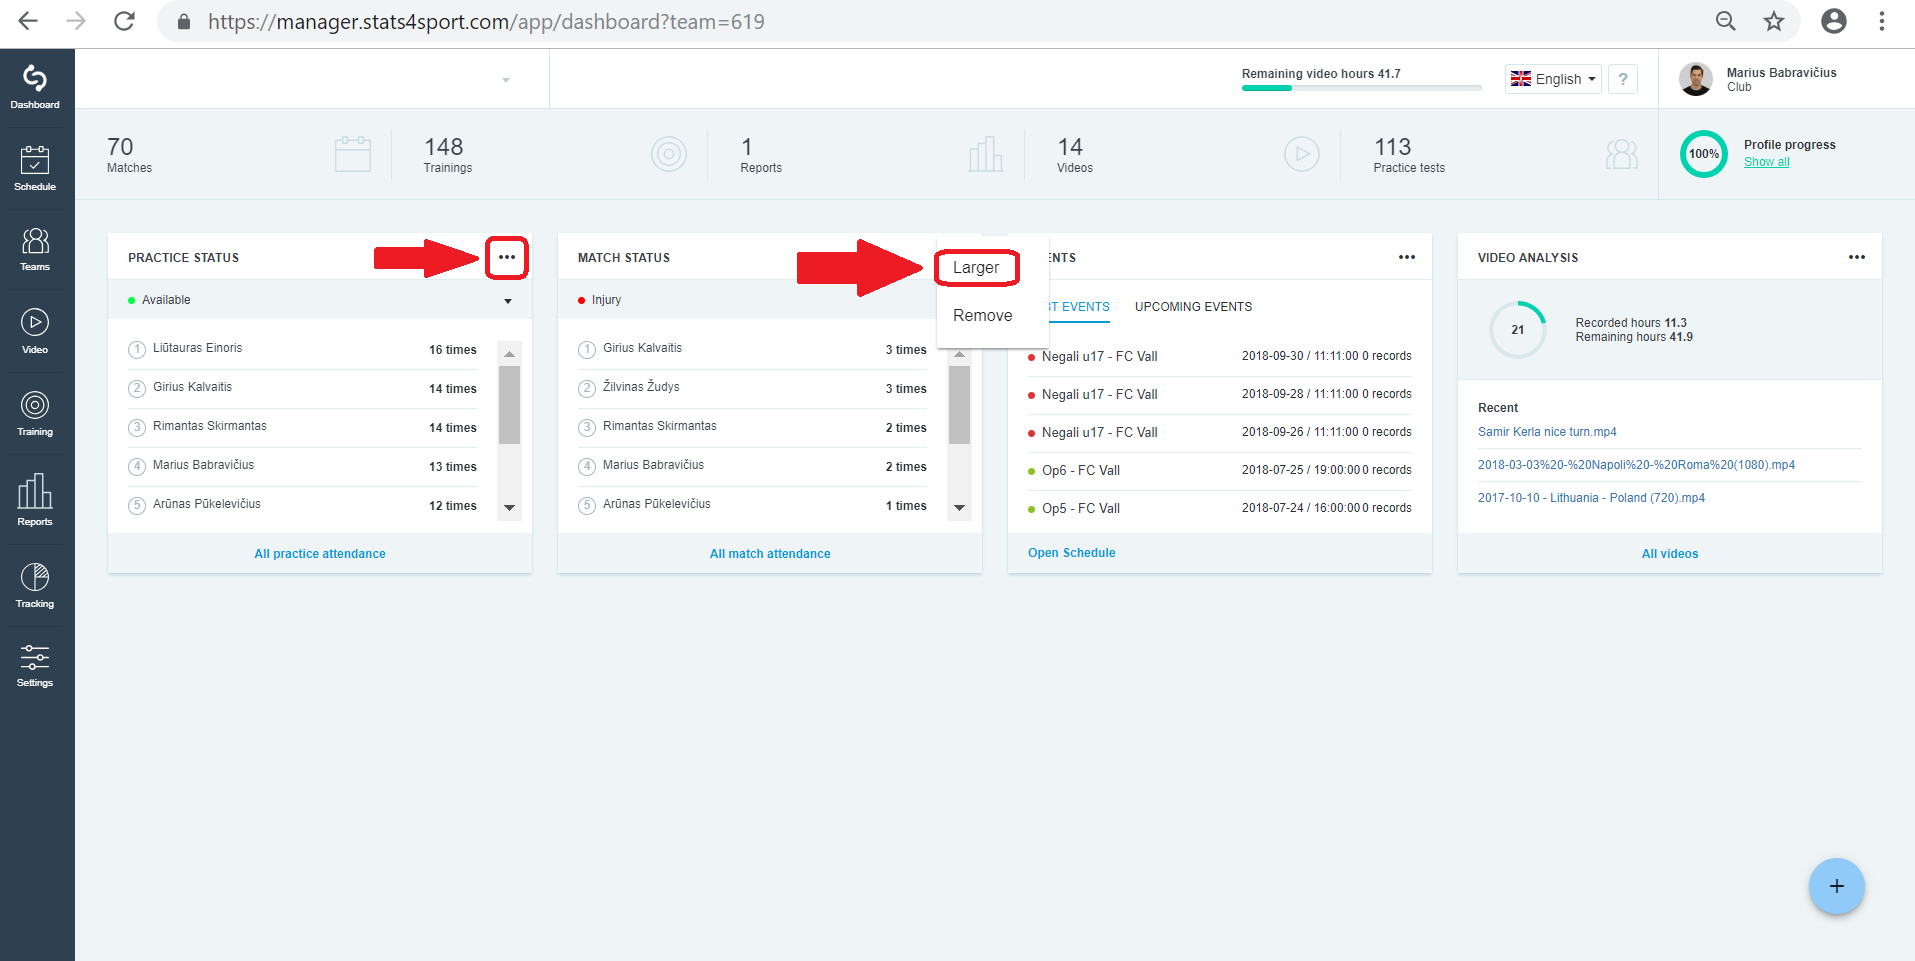
Task: Open the English language dropdown
Action: pyautogui.click(x=1553, y=79)
